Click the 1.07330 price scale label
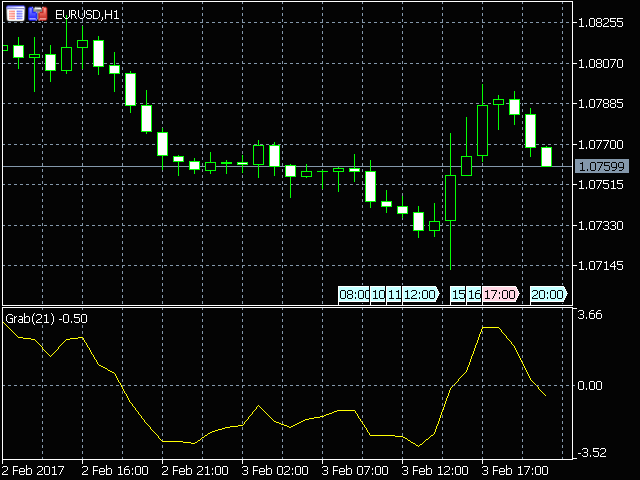Screen dimensions: 640x480 click(x=601, y=225)
